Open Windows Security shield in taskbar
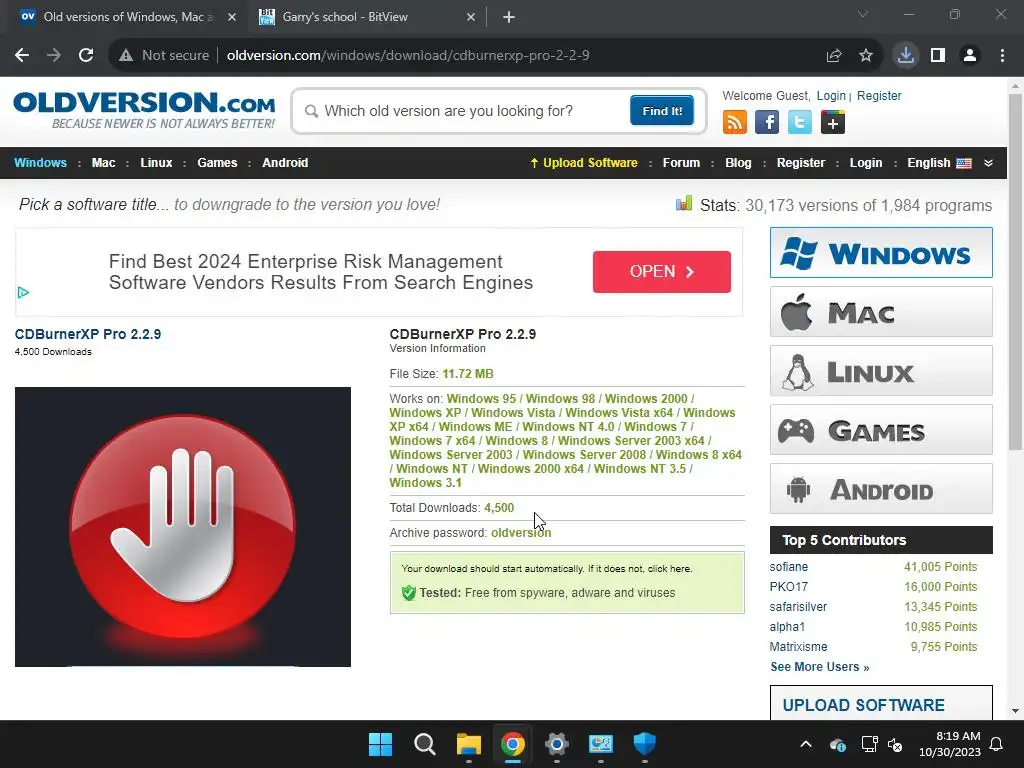1024x768 pixels. 645,744
